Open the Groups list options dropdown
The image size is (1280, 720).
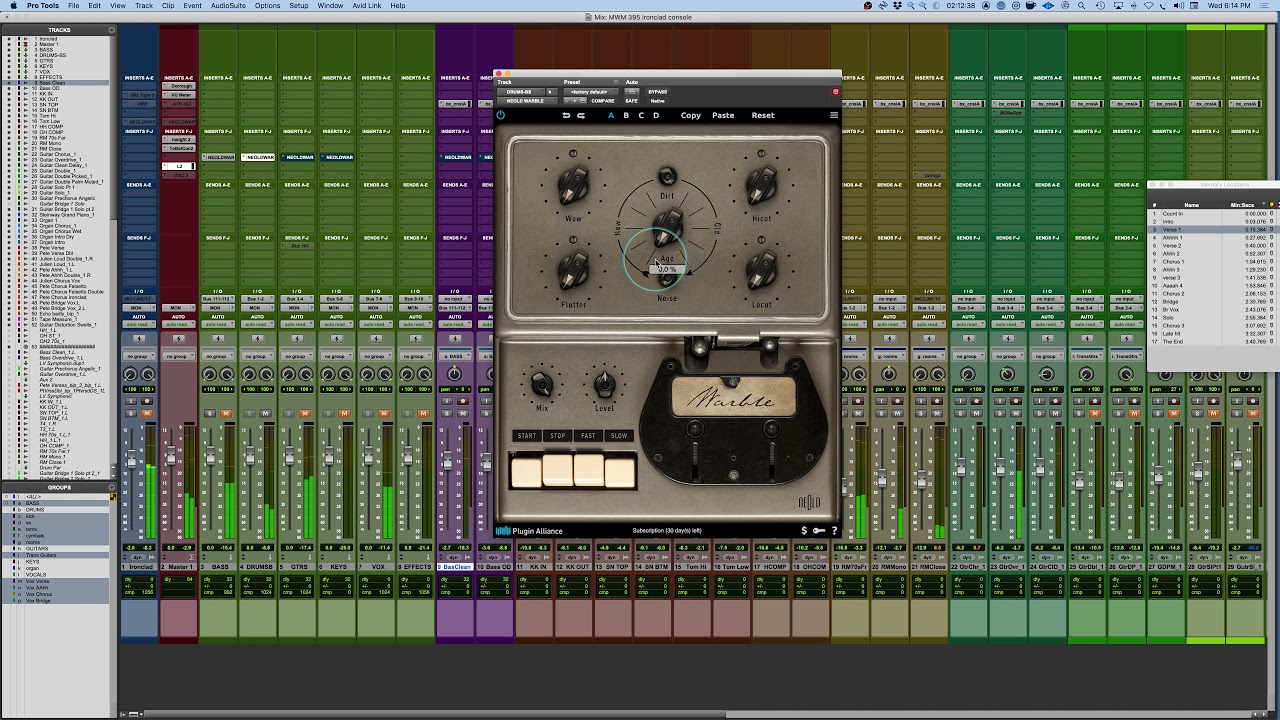tap(112, 487)
